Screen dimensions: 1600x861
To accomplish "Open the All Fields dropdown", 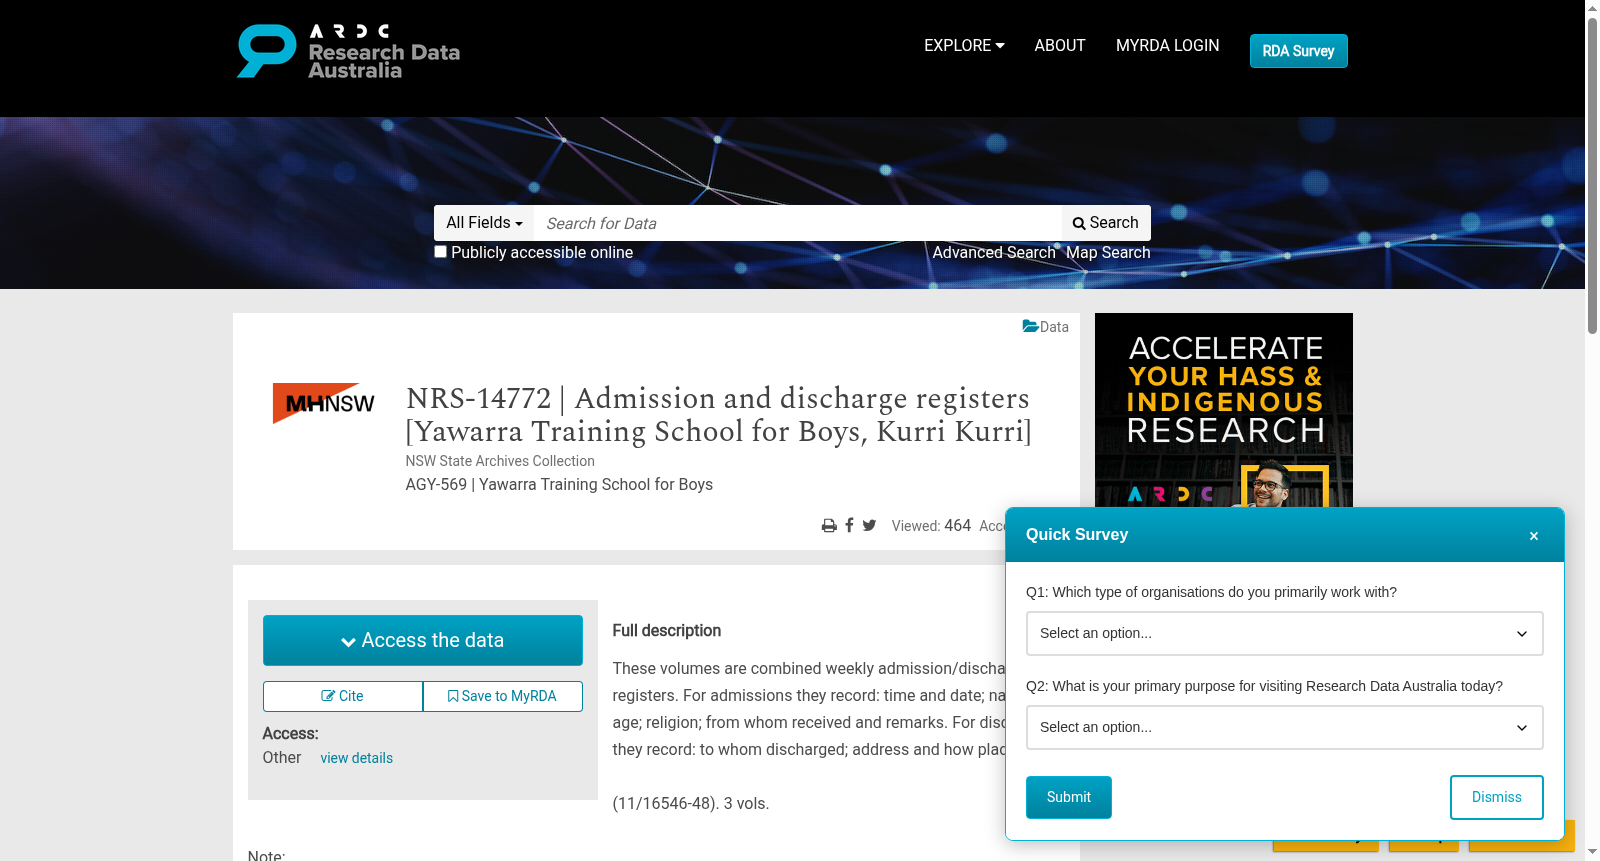I will point(484,223).
